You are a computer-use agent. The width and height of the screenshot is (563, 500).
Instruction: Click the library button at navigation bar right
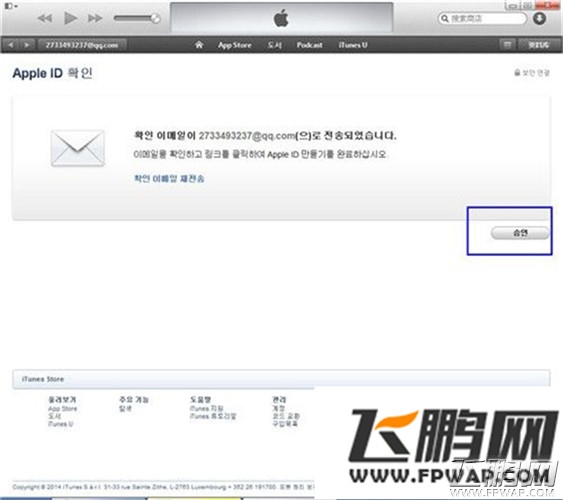(x=538, y=45)
